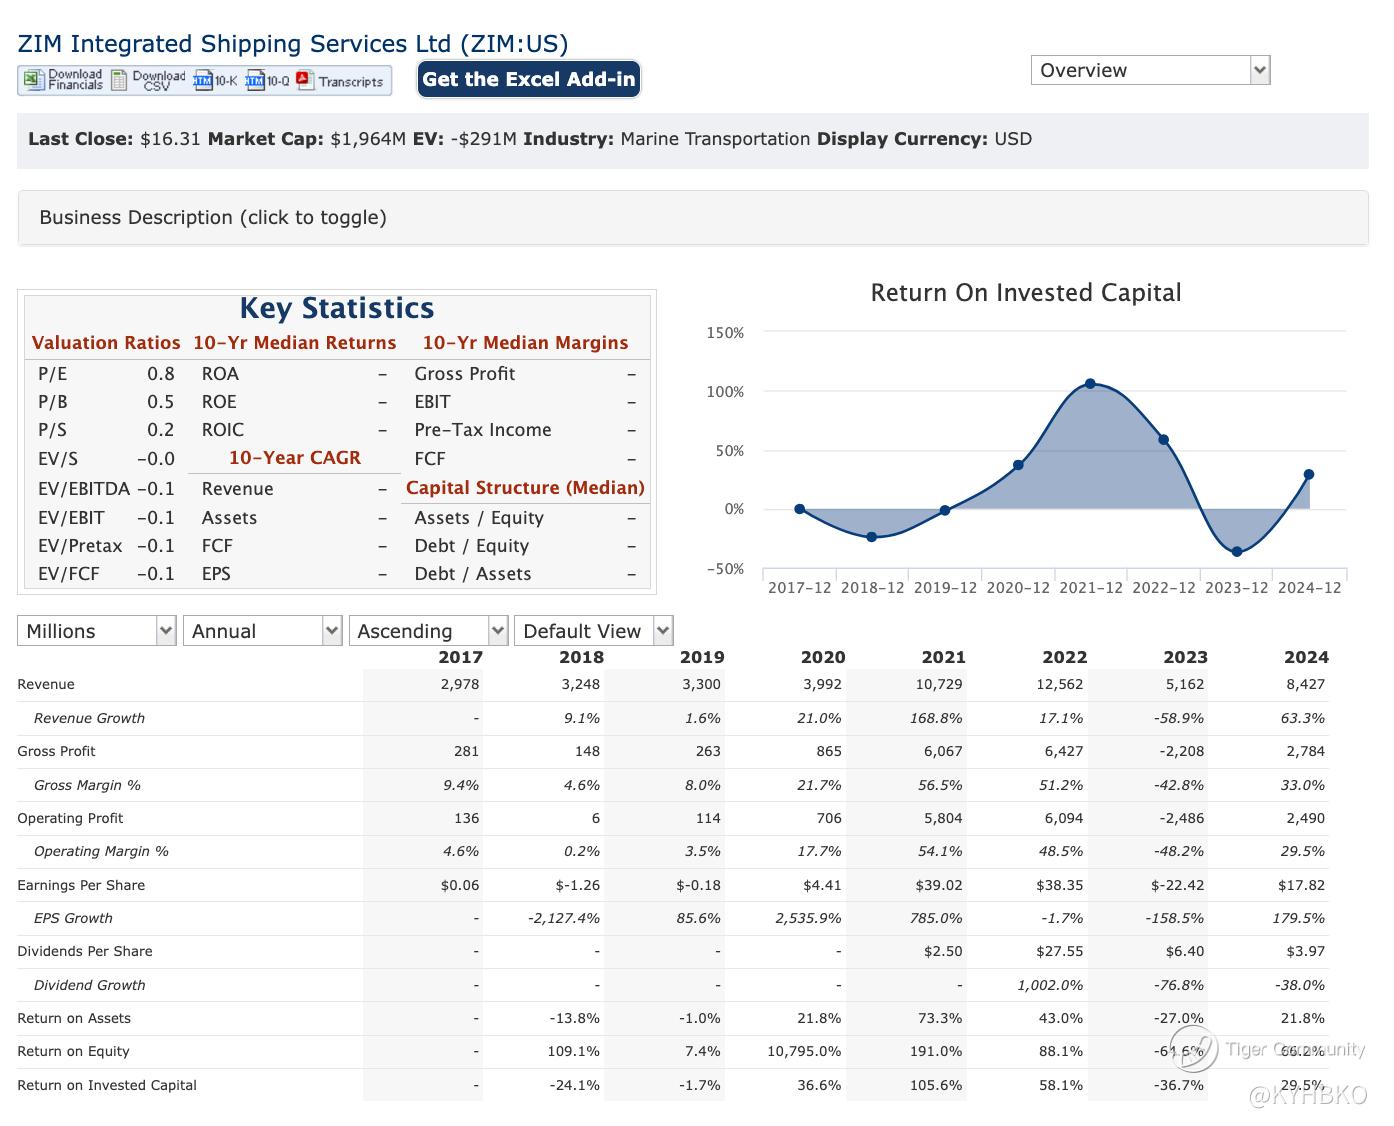Click the 2023-12 data point on ROIC chart
The height and width of the screenshot is (1126, 1394).
pyautogui.click(x=1237, y=552)
